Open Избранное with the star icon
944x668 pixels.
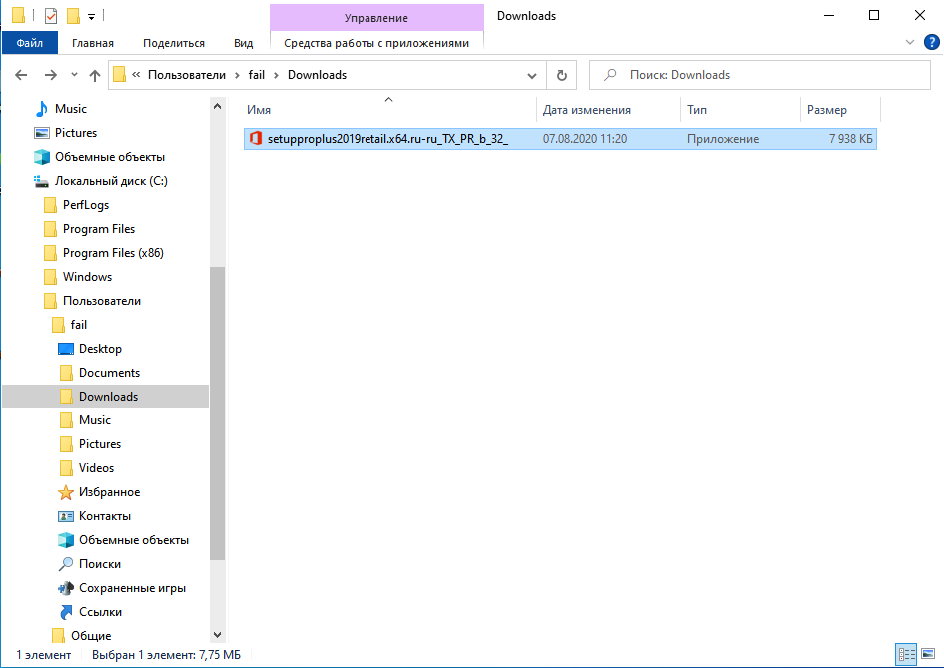(109, 492)
